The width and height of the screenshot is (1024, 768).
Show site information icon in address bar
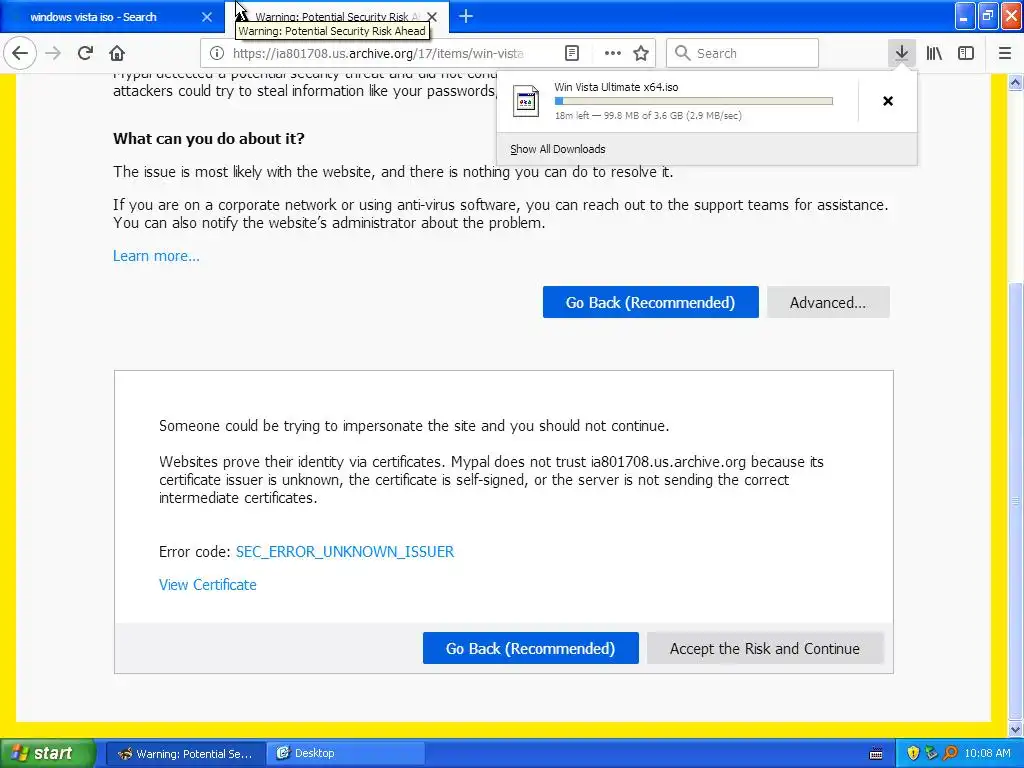coord(217,54)
